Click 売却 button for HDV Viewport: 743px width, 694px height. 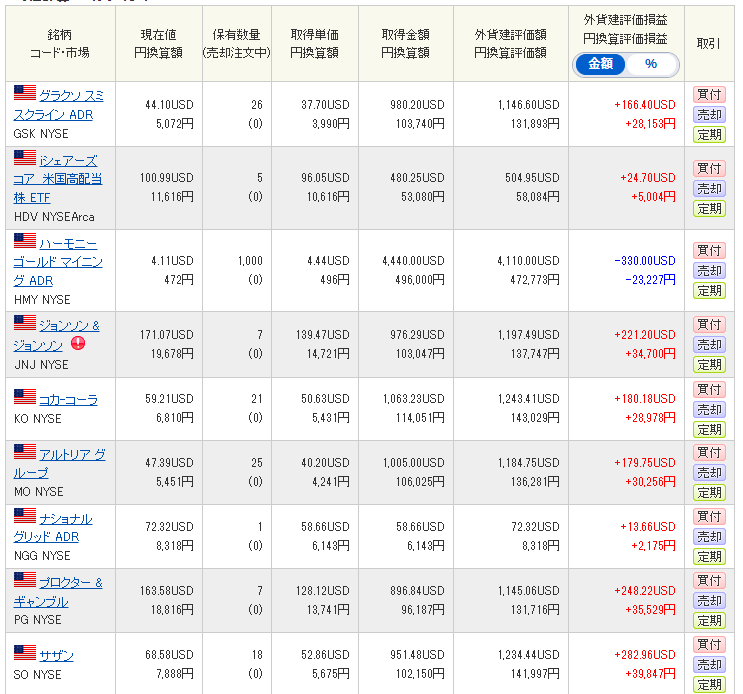(x=709, y=189)
